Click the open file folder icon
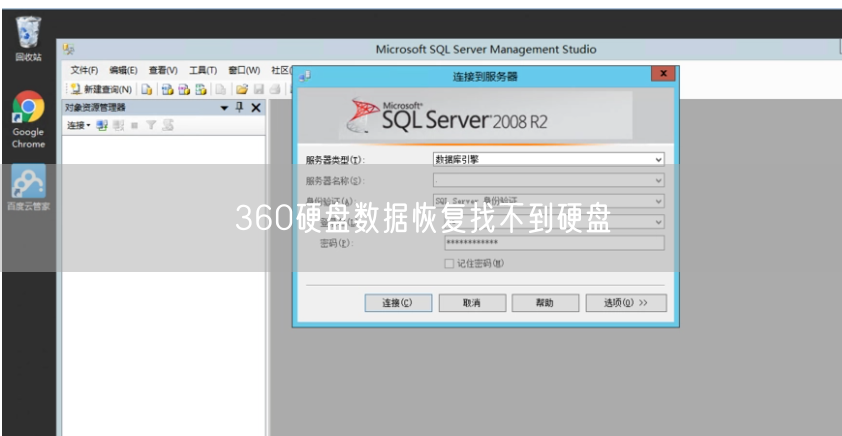Screen dimensions: 842x436 242,89
